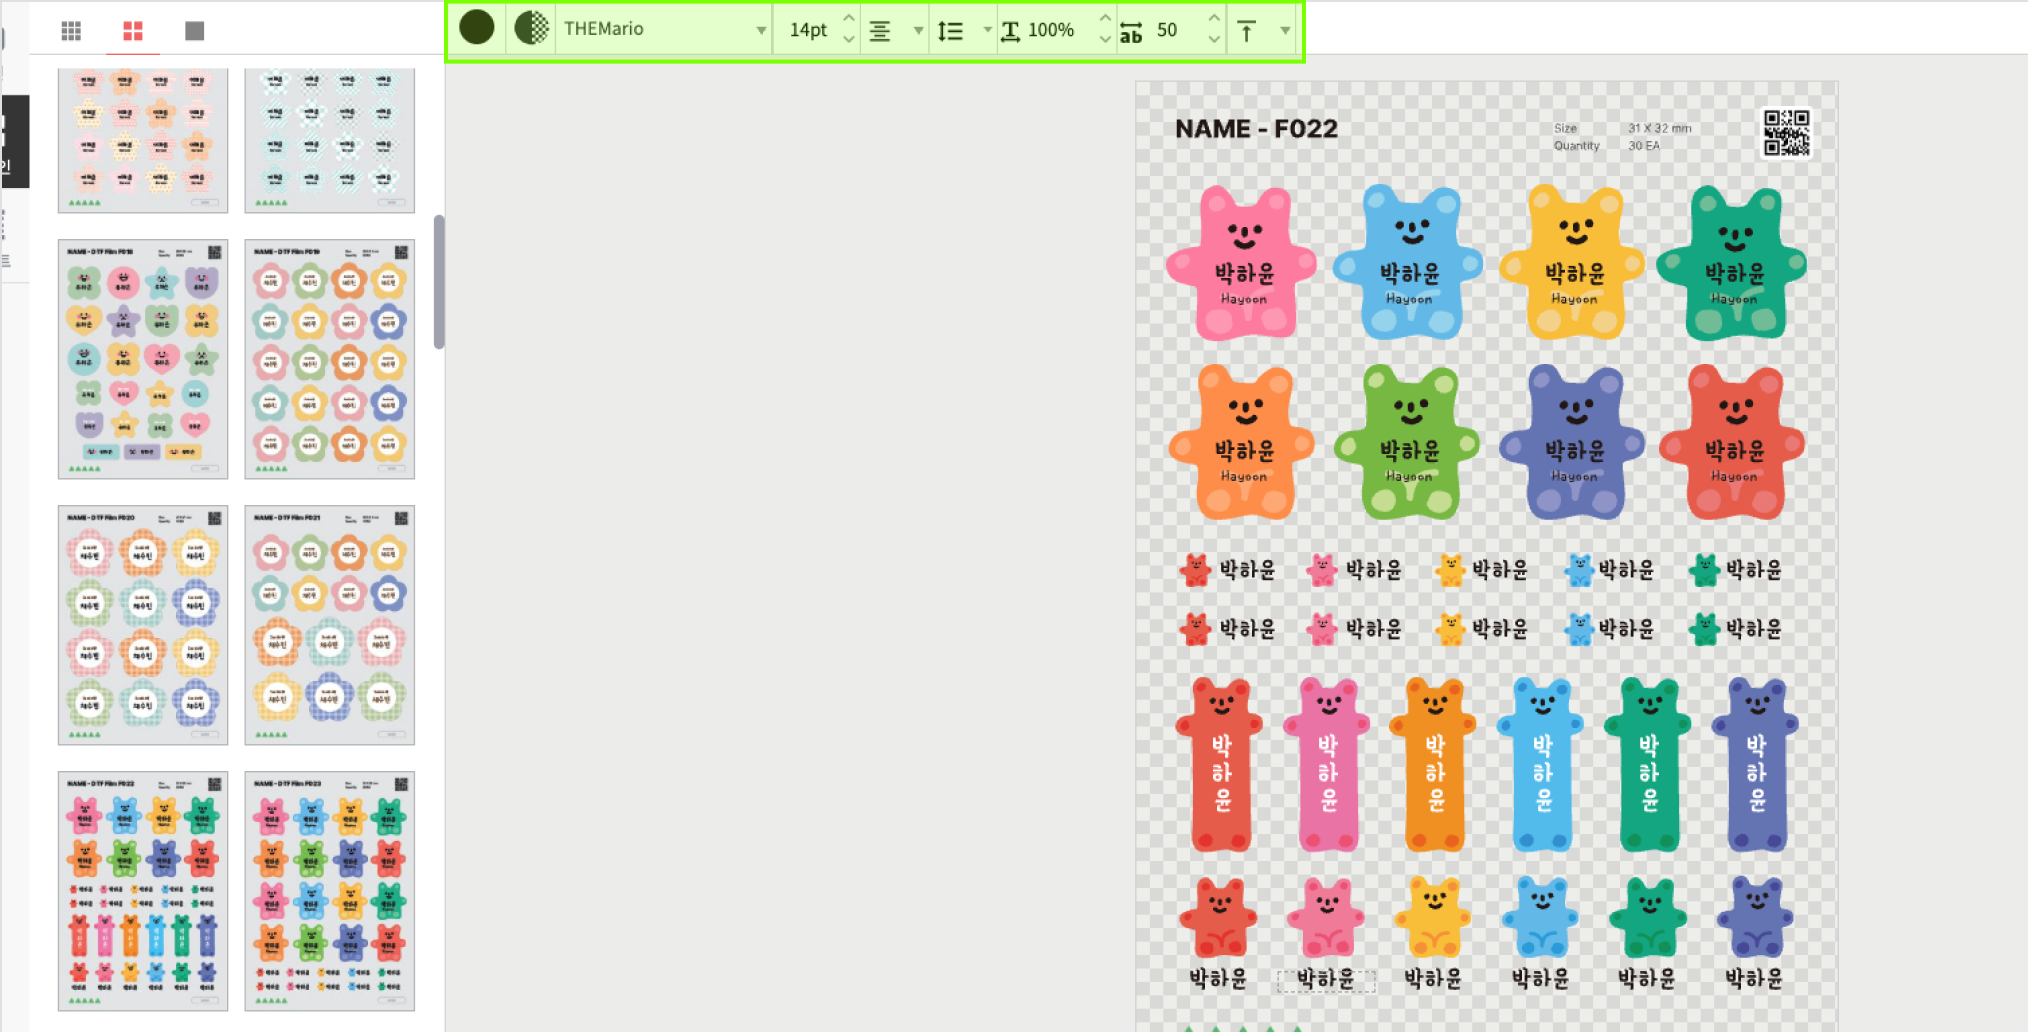This screenshot has height=1032, width=2028.
Task: Click the vertical align top icon
Action: 1247,31
